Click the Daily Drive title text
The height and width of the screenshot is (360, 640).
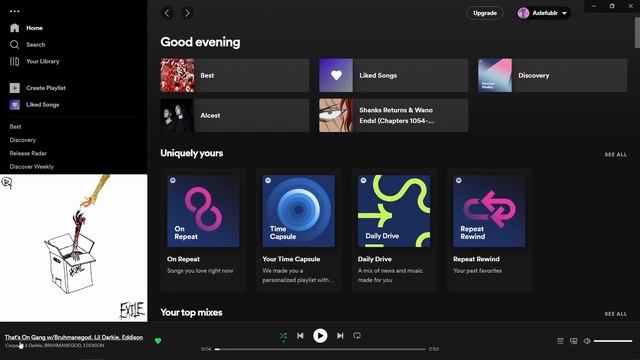pos(375,259)
